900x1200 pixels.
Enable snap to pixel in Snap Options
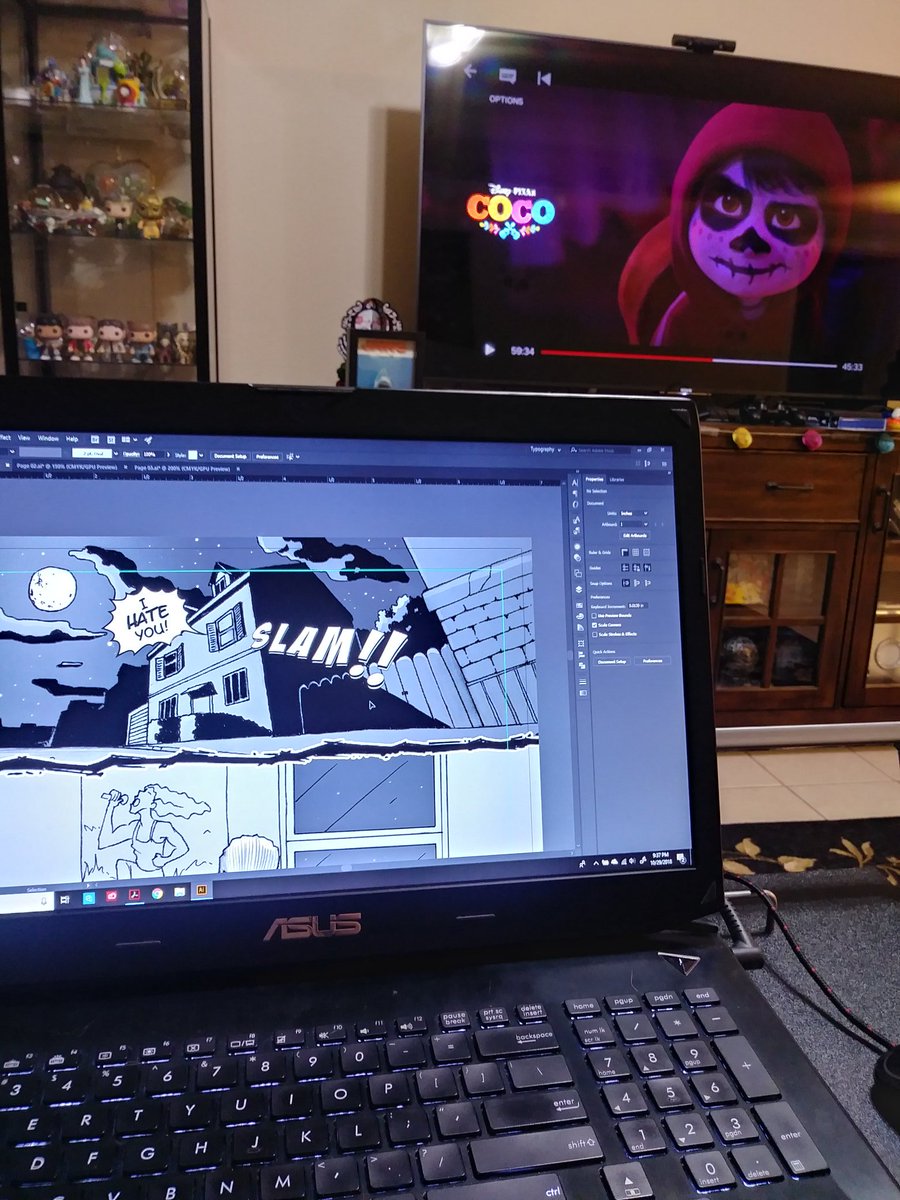(637, 583)
